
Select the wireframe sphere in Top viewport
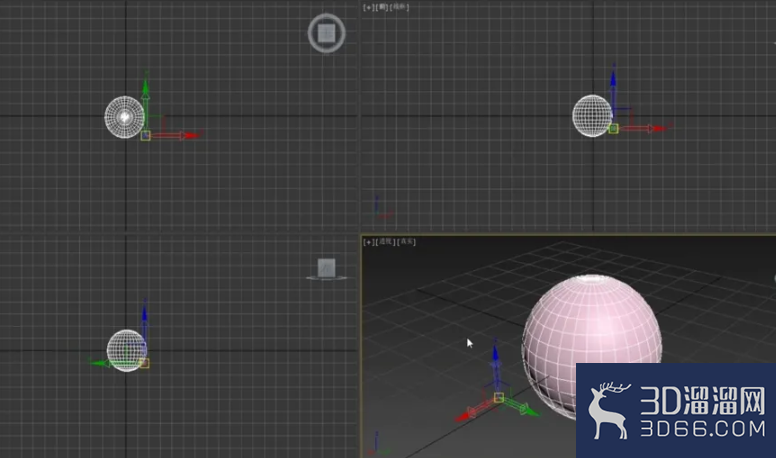pos(124,117)
